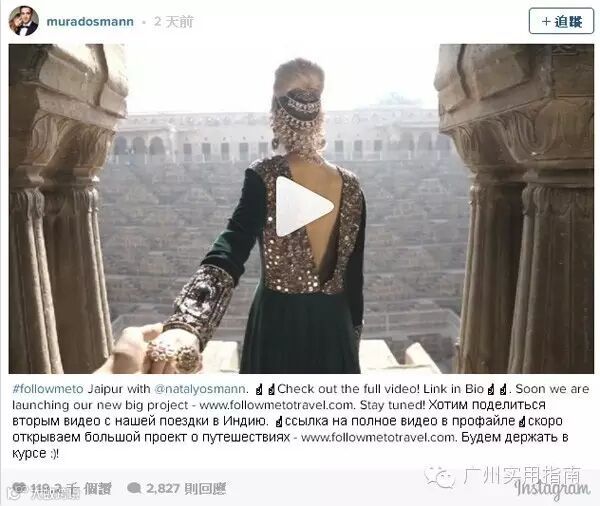Open the muradosmann profile avatar

24,21
